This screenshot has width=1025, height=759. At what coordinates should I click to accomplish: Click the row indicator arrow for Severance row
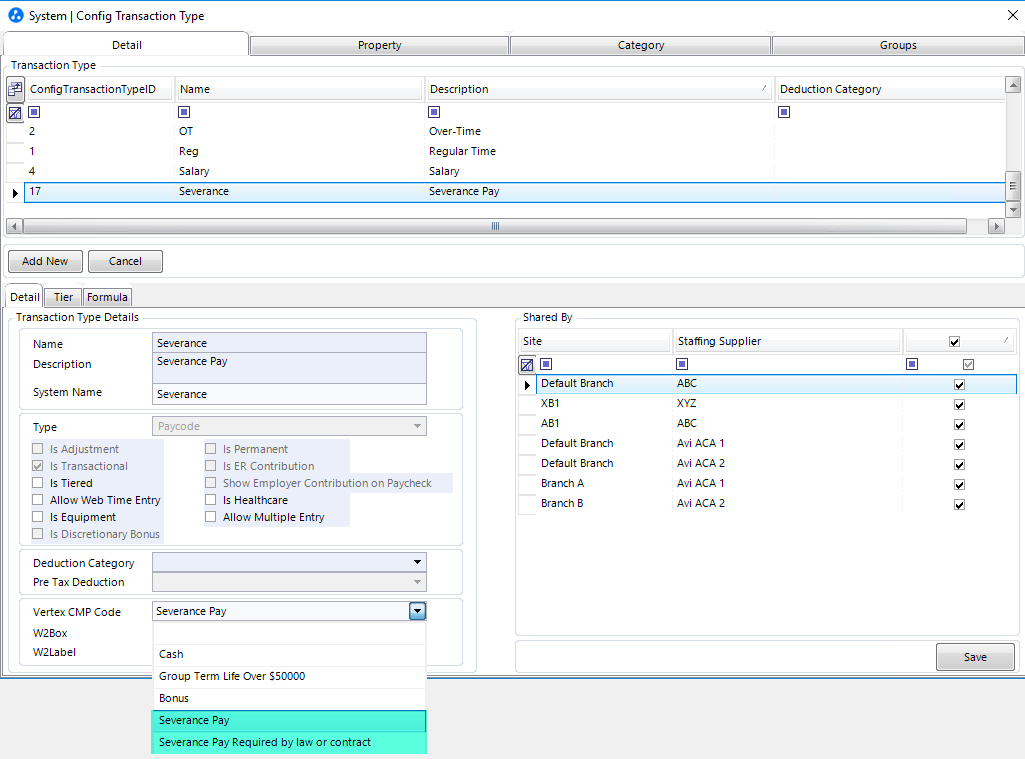(15, 193)
